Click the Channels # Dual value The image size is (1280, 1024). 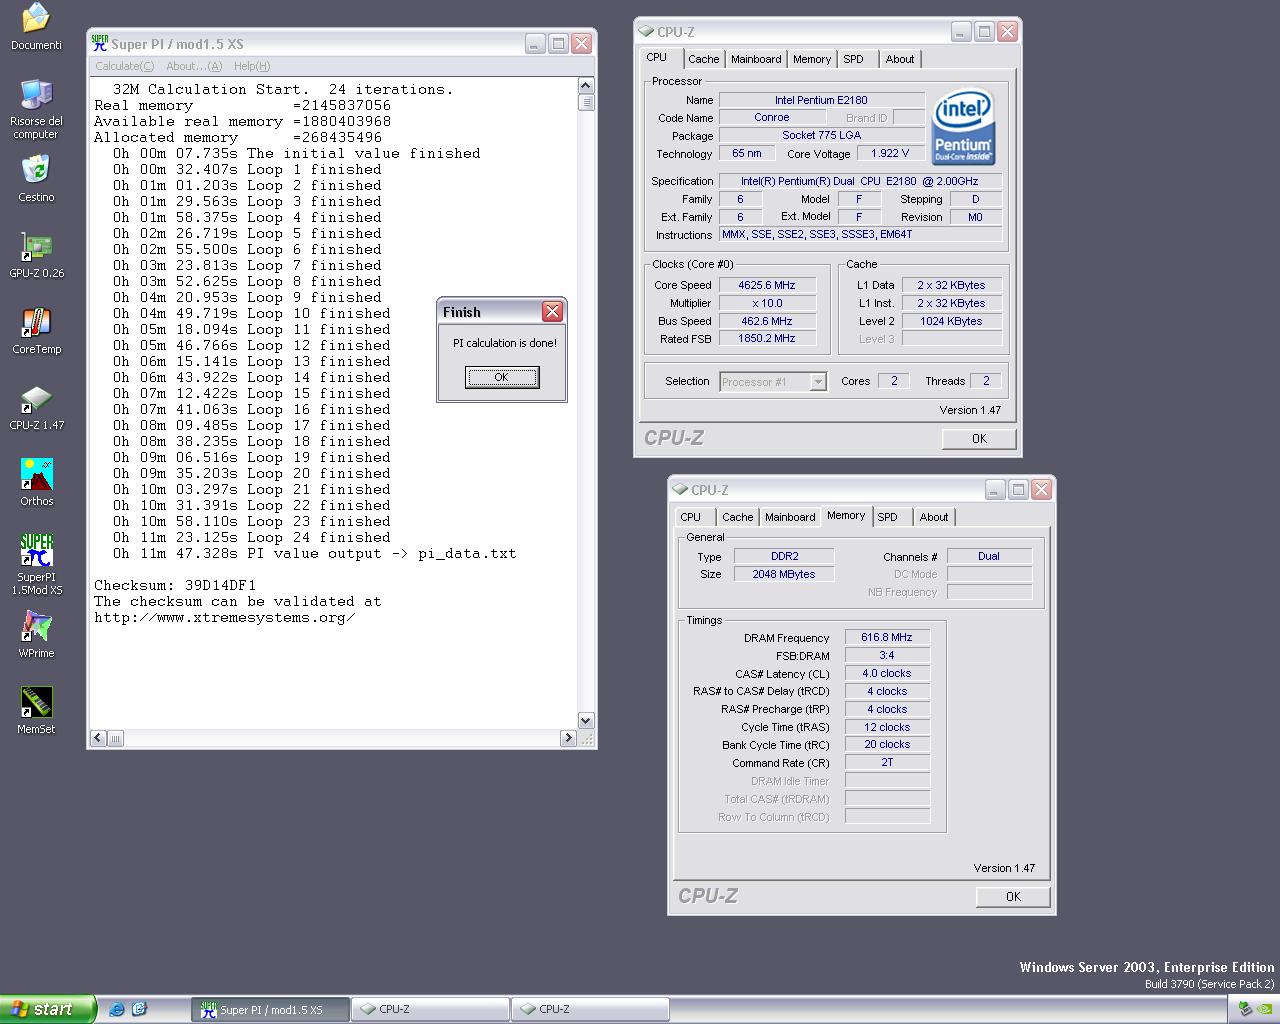pos(989,556)
